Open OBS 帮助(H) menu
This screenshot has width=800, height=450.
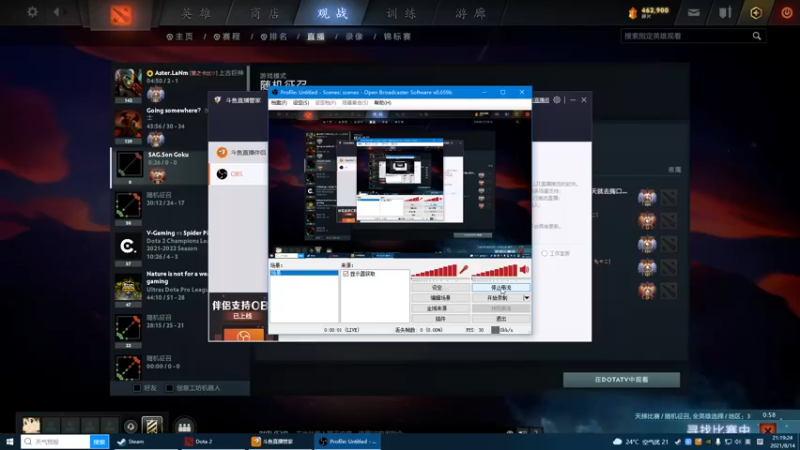point(383,103)
